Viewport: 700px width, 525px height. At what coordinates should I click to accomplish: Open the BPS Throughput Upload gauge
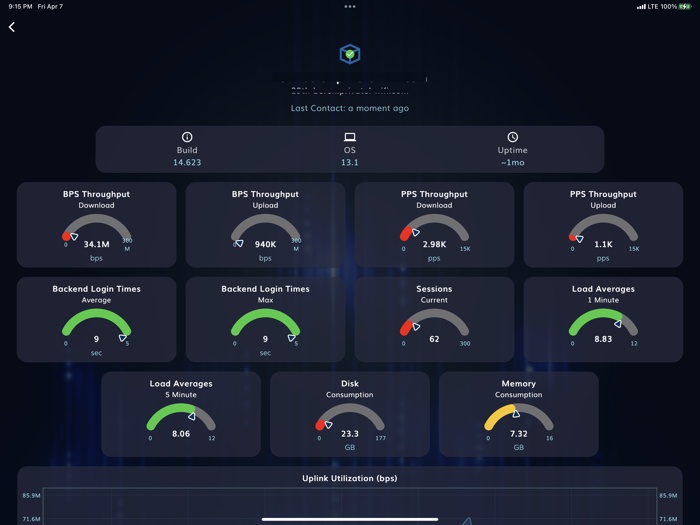coord(265,225)
